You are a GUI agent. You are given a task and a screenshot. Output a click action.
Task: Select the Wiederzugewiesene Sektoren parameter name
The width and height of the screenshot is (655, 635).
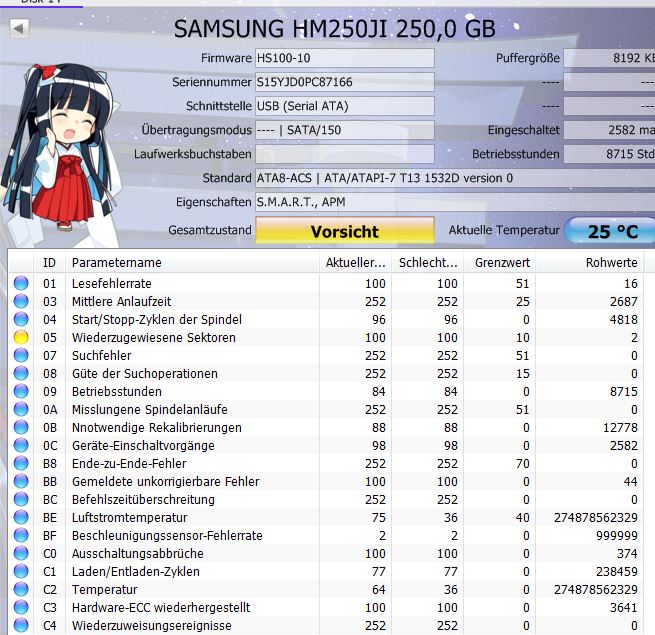[x=154, y=337]
